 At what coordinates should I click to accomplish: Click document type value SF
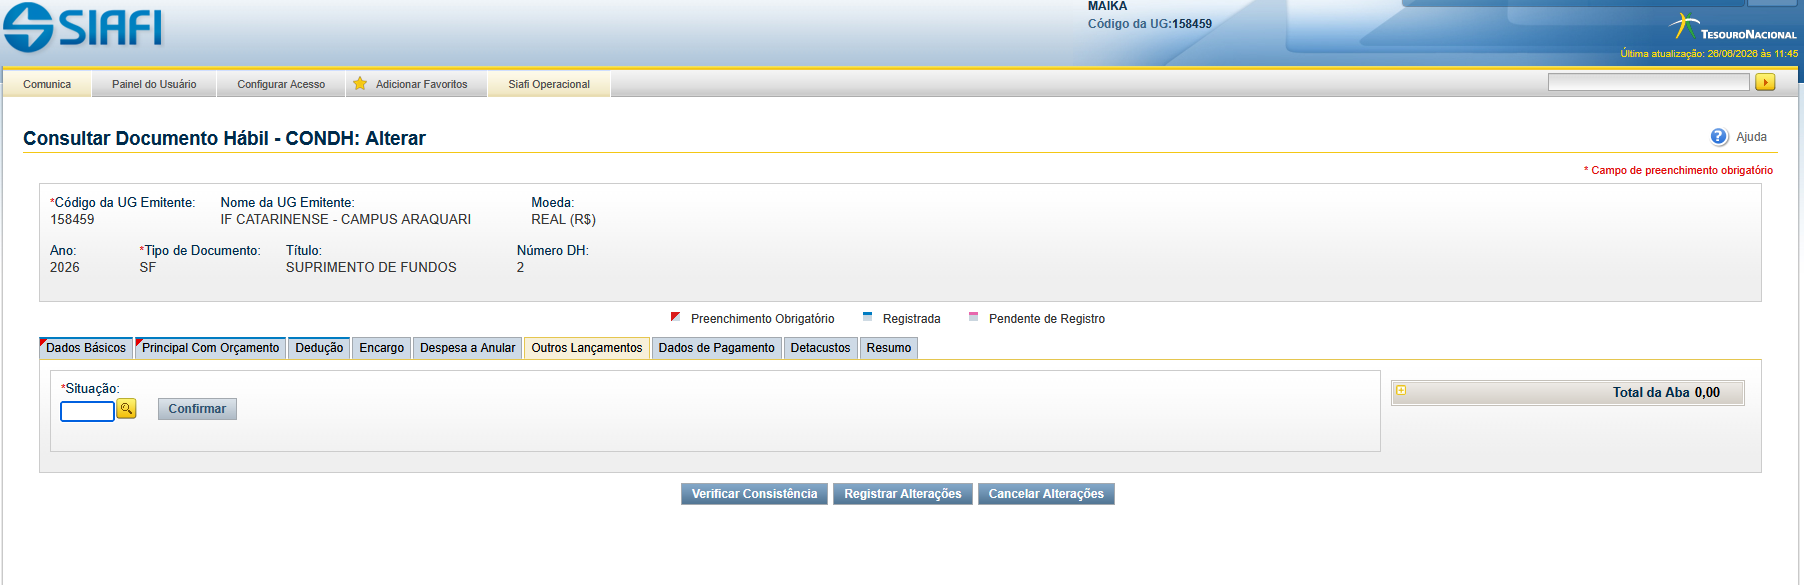(148, 267)
